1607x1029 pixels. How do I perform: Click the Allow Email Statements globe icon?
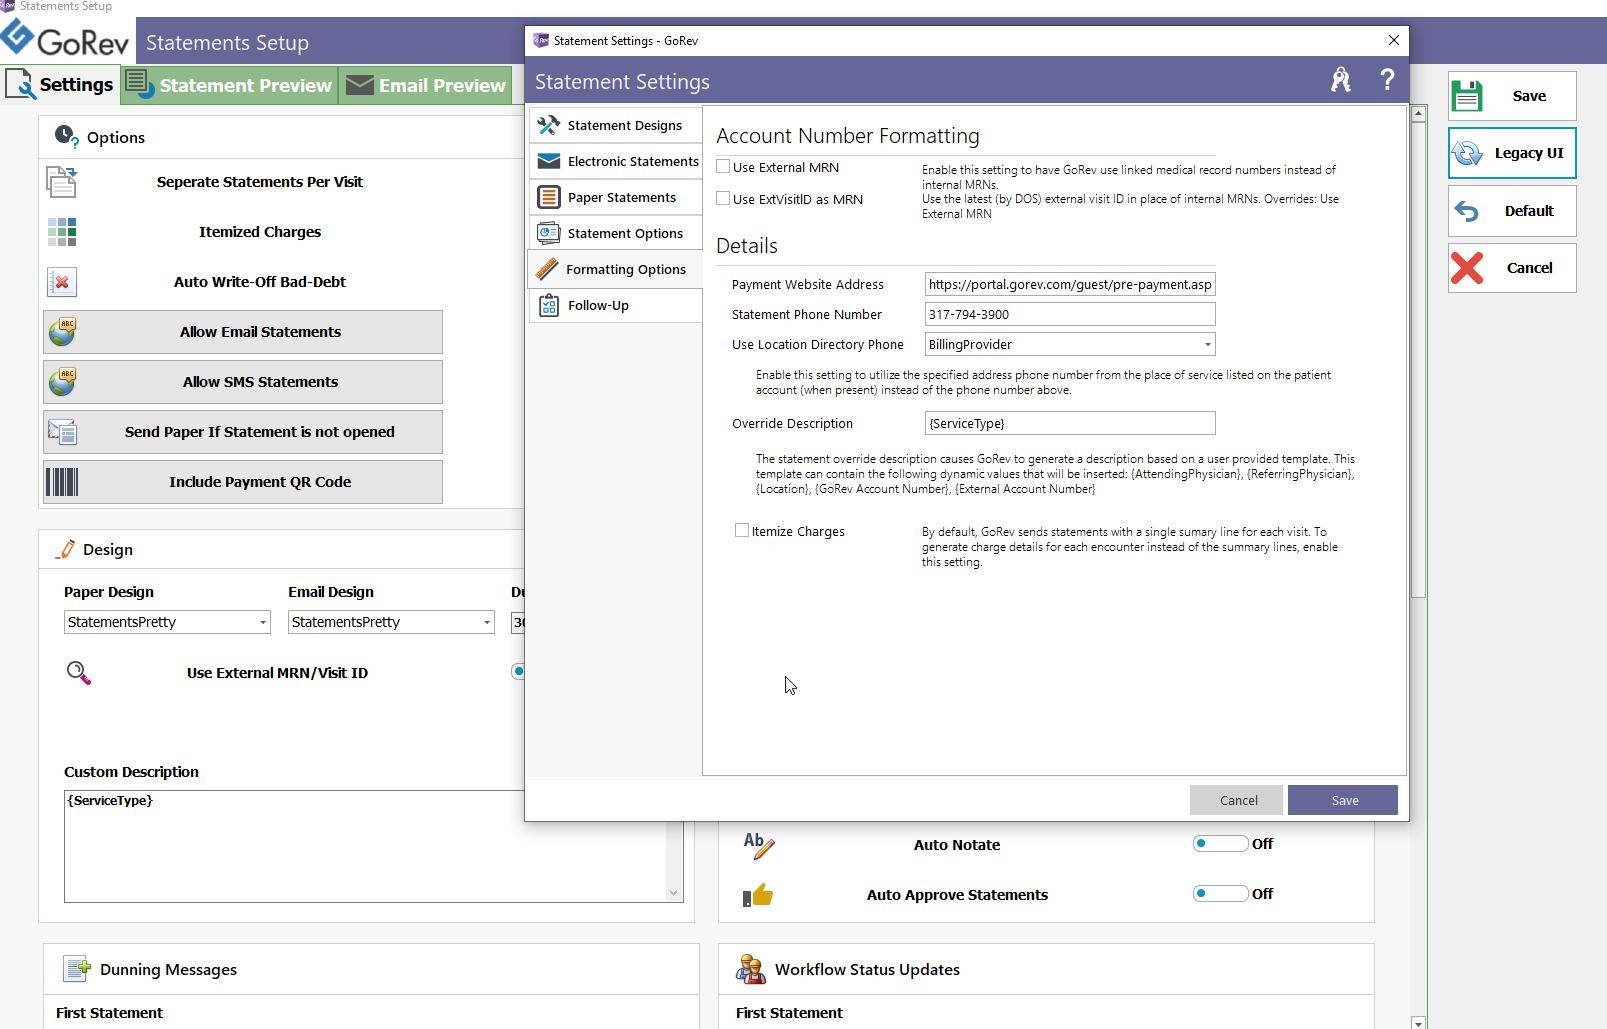pyautogui.click(x=62, y=331)
